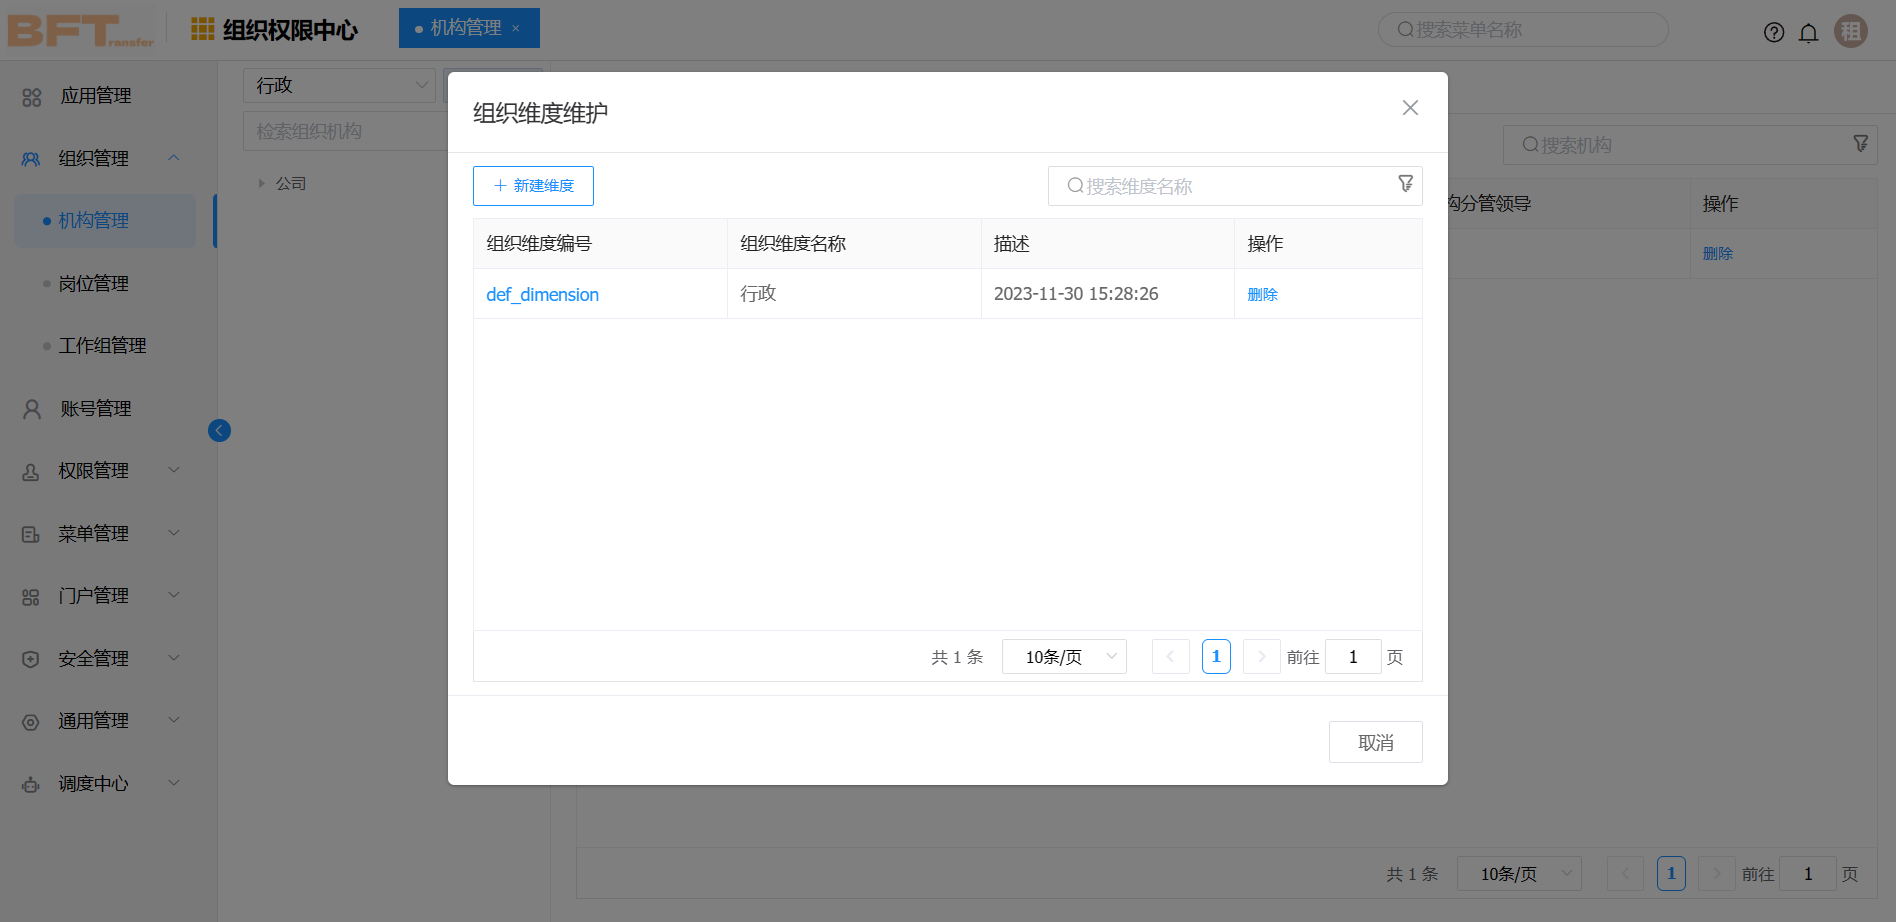Image resolution: width=1896 pixels, height=922 pixels.
Task: Open the 行政 dropdown
Action: (338, 85)
